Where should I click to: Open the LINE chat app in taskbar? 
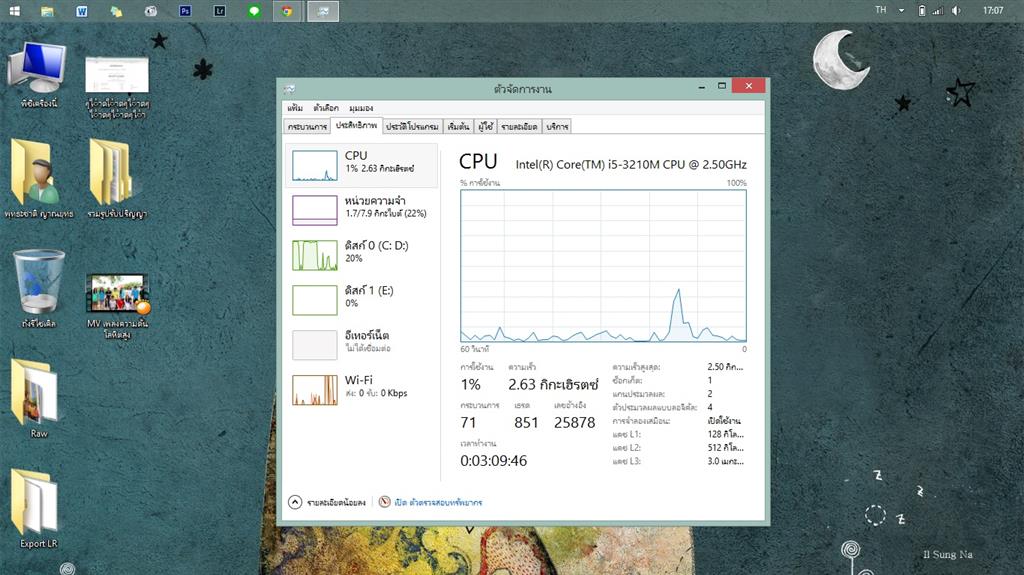tap(254, 11)
